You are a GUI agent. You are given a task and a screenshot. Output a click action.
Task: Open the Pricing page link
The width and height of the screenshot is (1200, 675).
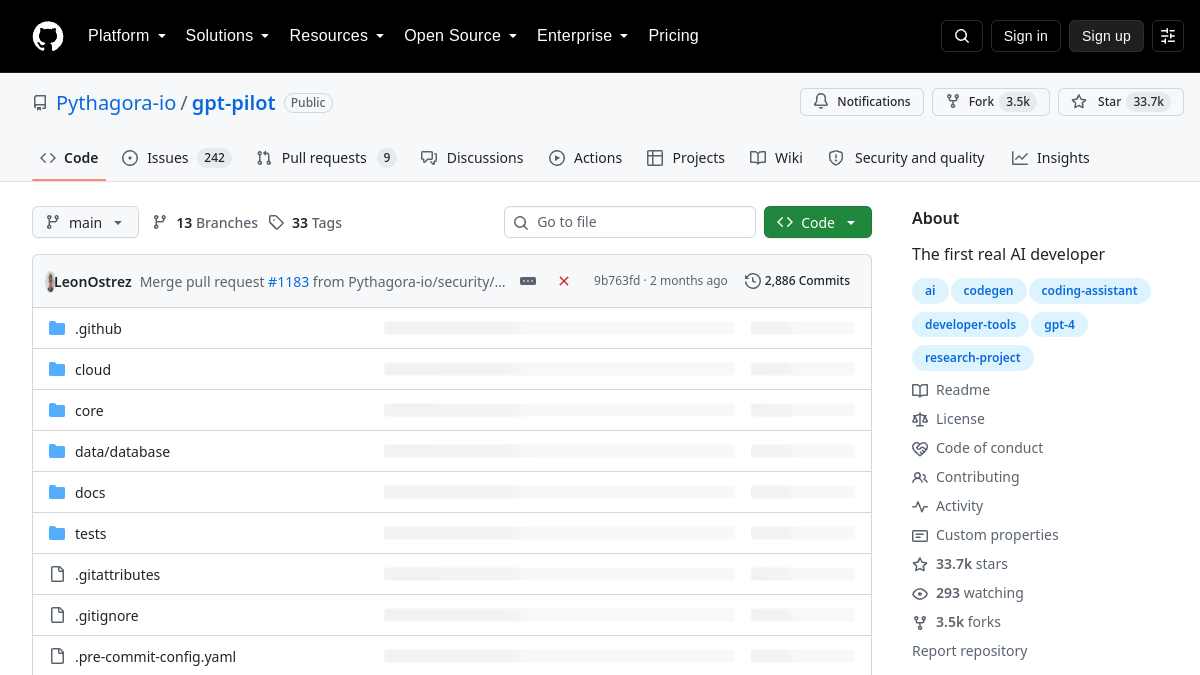673,36
